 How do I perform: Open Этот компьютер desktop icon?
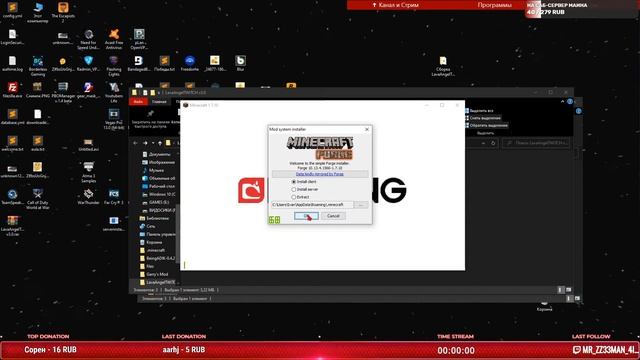[38, 11]
